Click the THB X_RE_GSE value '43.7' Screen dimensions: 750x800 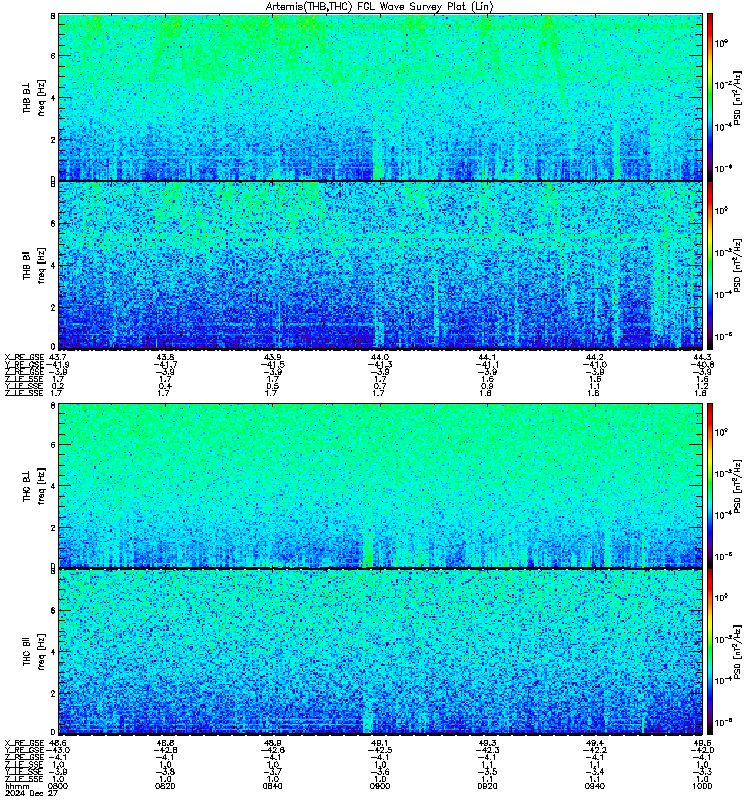pyautogui.click(x=57, y=358)
